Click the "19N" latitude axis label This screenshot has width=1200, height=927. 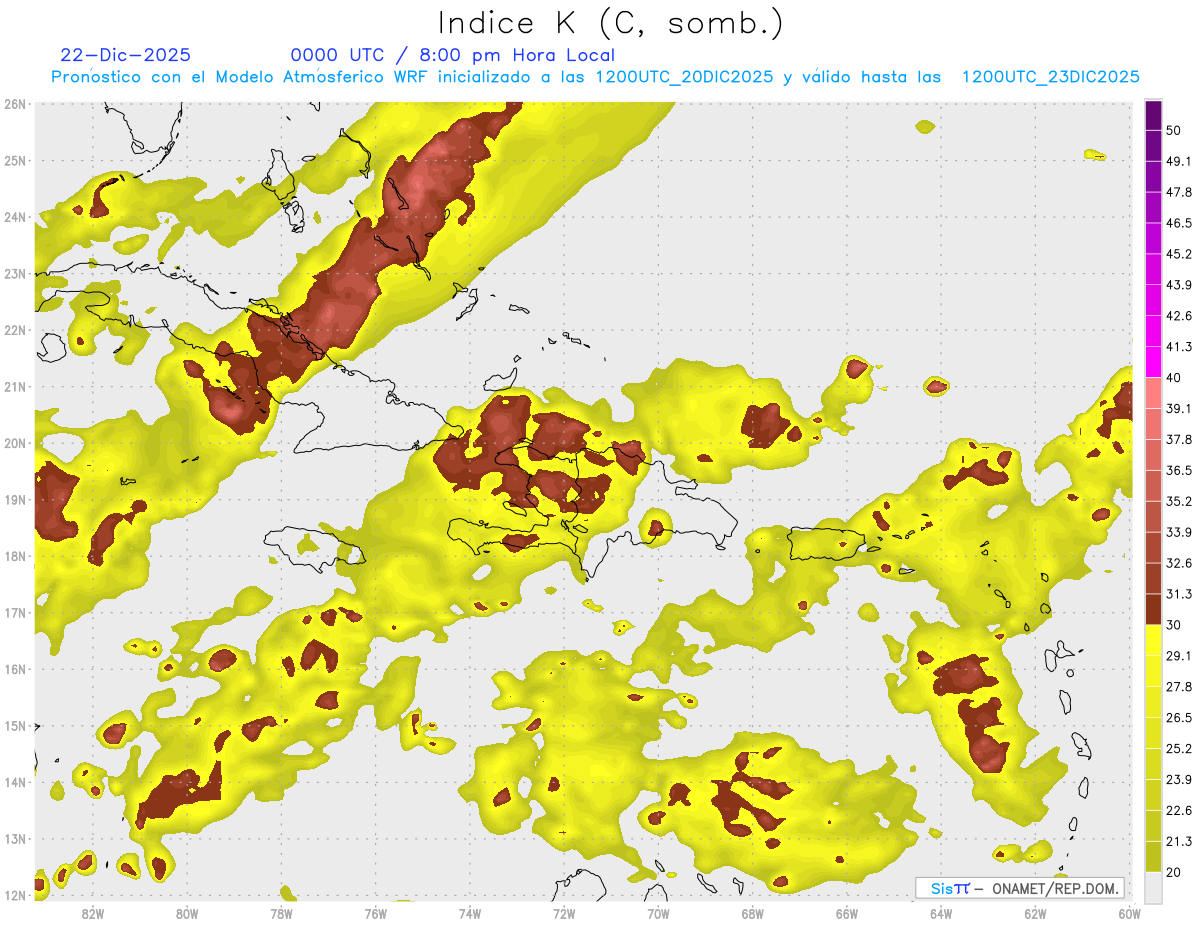click(15, 500)
